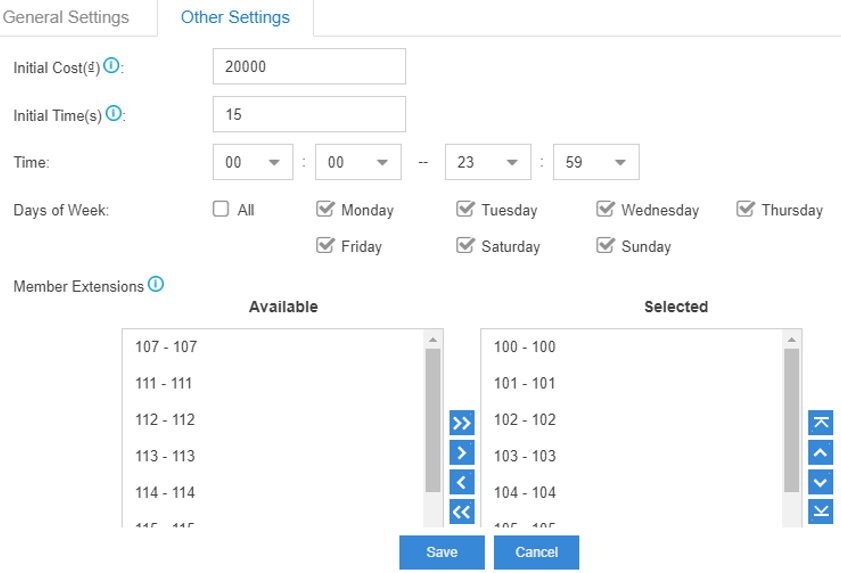Uncheck the Sunday checkbox
This screenshot has width=841, height=573.
605,245
